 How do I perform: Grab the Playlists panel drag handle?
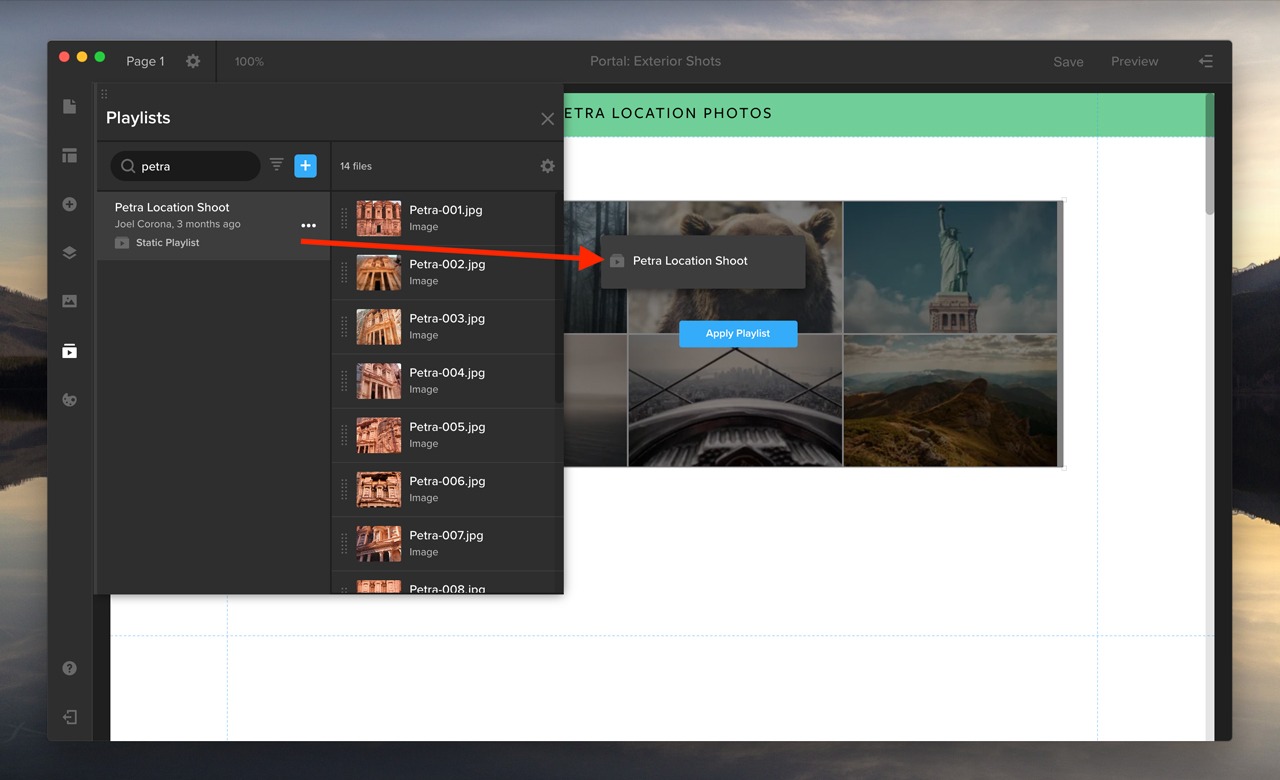coord(104,94)
